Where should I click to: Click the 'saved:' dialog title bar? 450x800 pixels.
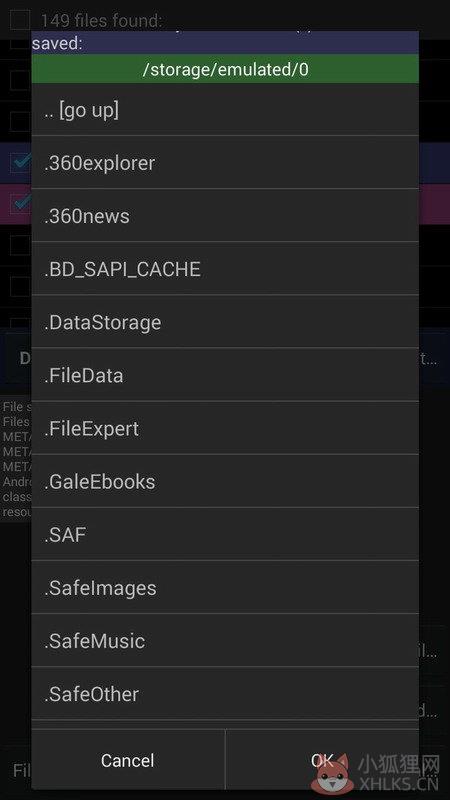click(225, 43)
